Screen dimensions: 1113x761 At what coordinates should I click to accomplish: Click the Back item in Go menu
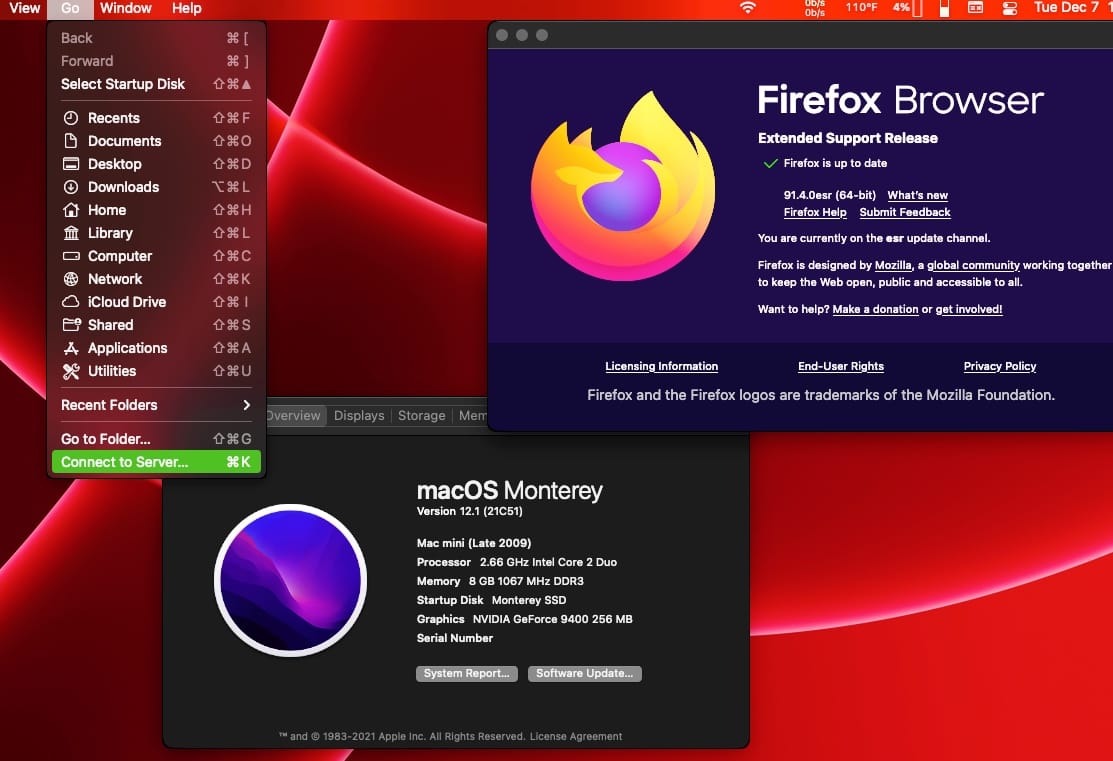[x=156, y=38]
